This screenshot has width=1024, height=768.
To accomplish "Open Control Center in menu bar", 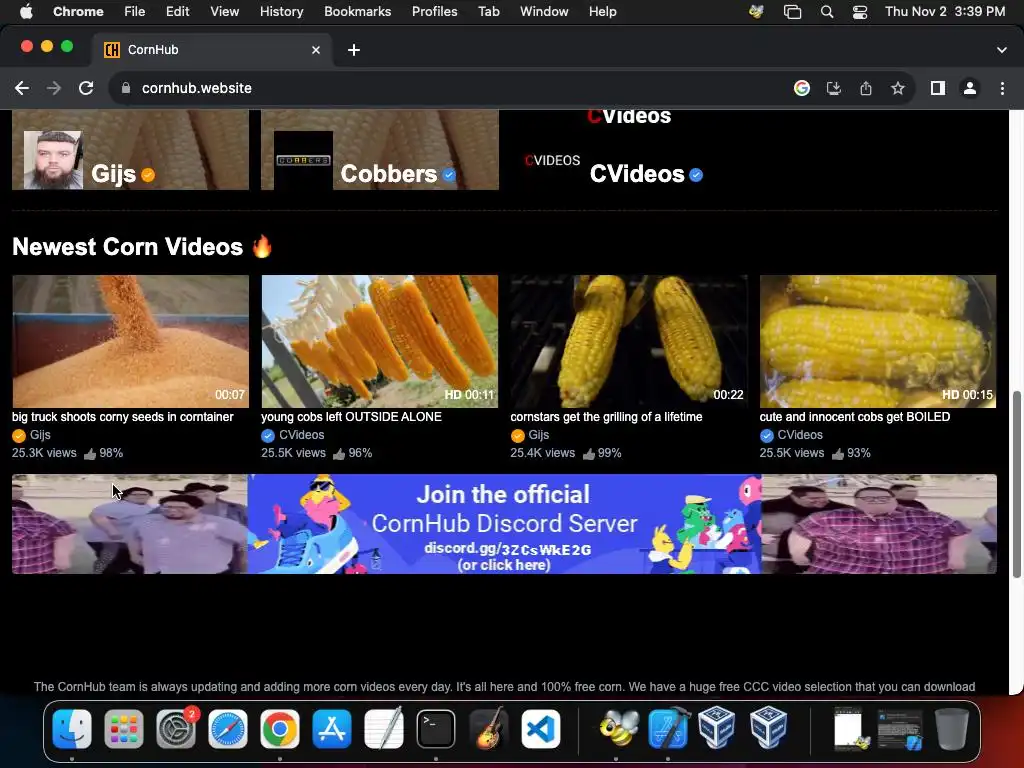I will click(860, 12).
